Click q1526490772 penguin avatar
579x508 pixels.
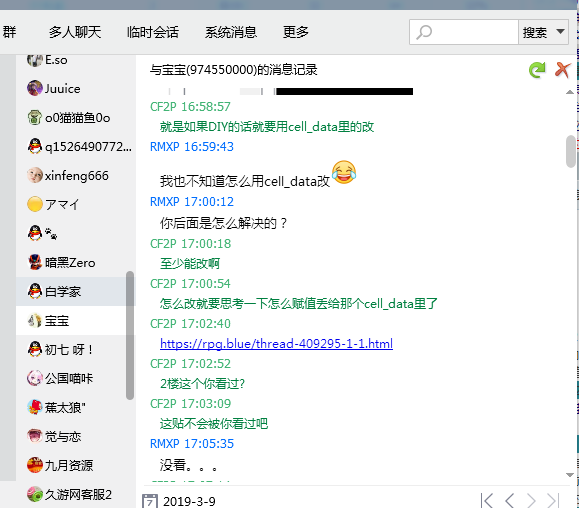(35, 146)
